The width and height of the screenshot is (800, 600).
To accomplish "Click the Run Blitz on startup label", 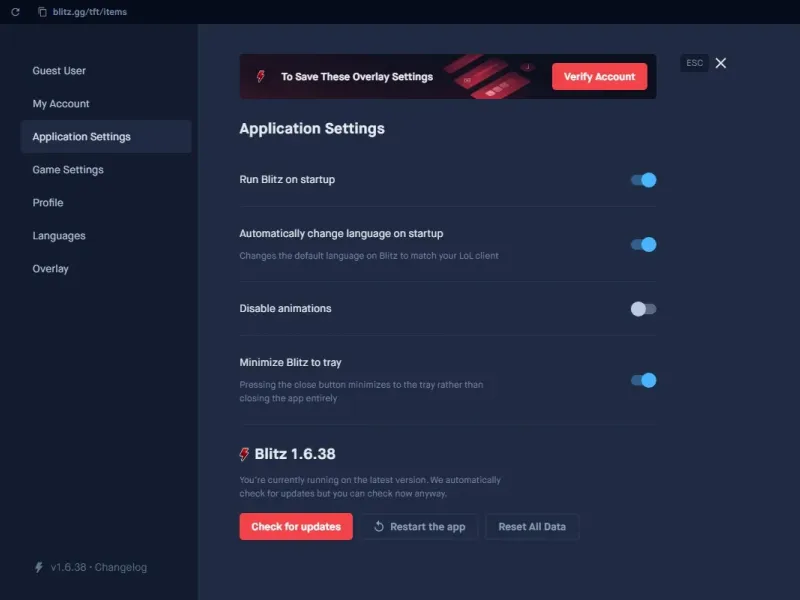I will [287, 180].
